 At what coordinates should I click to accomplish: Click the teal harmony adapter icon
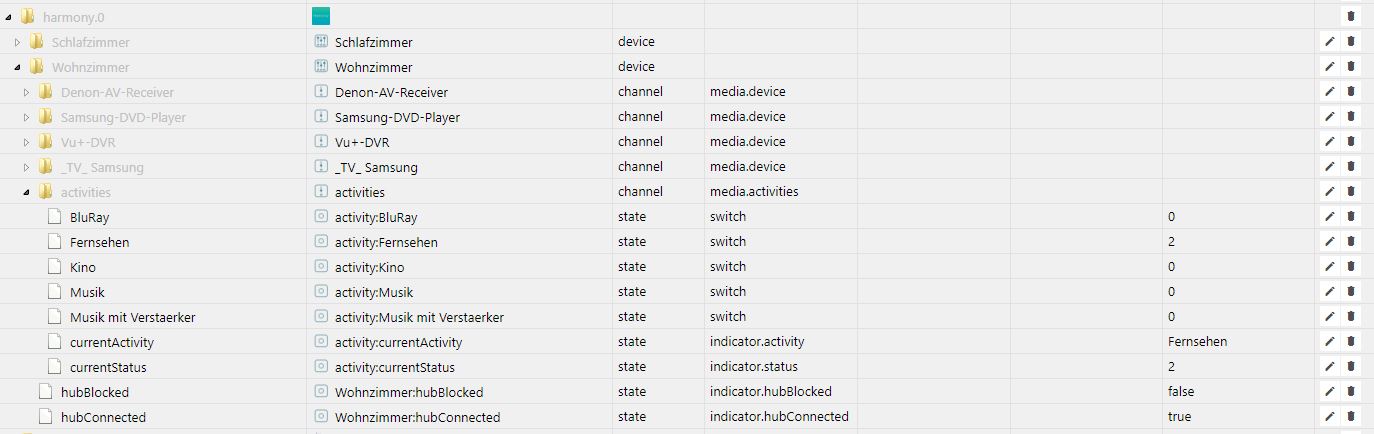[x=321, y=16]
